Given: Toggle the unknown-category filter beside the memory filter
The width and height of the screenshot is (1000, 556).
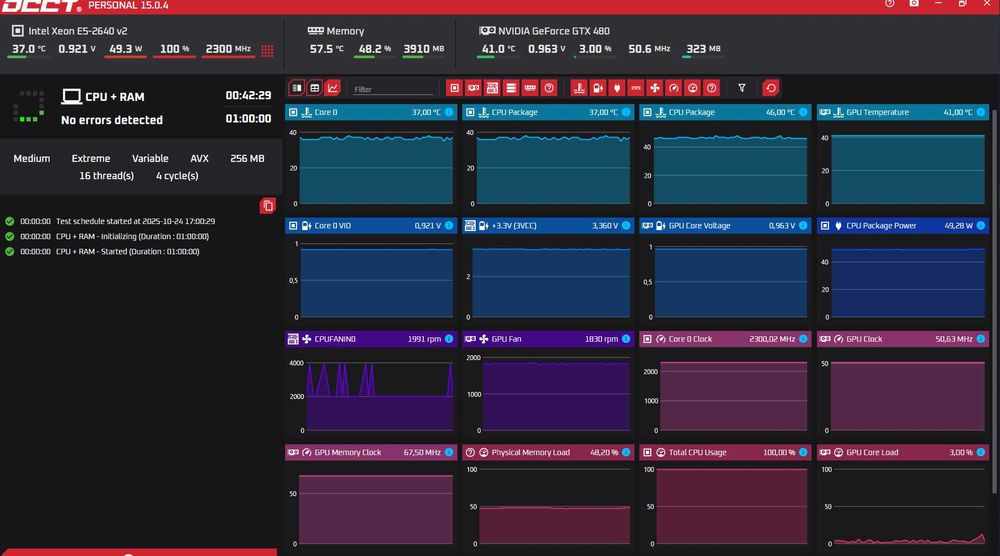Looking at the screenshot, I should 549,88.
